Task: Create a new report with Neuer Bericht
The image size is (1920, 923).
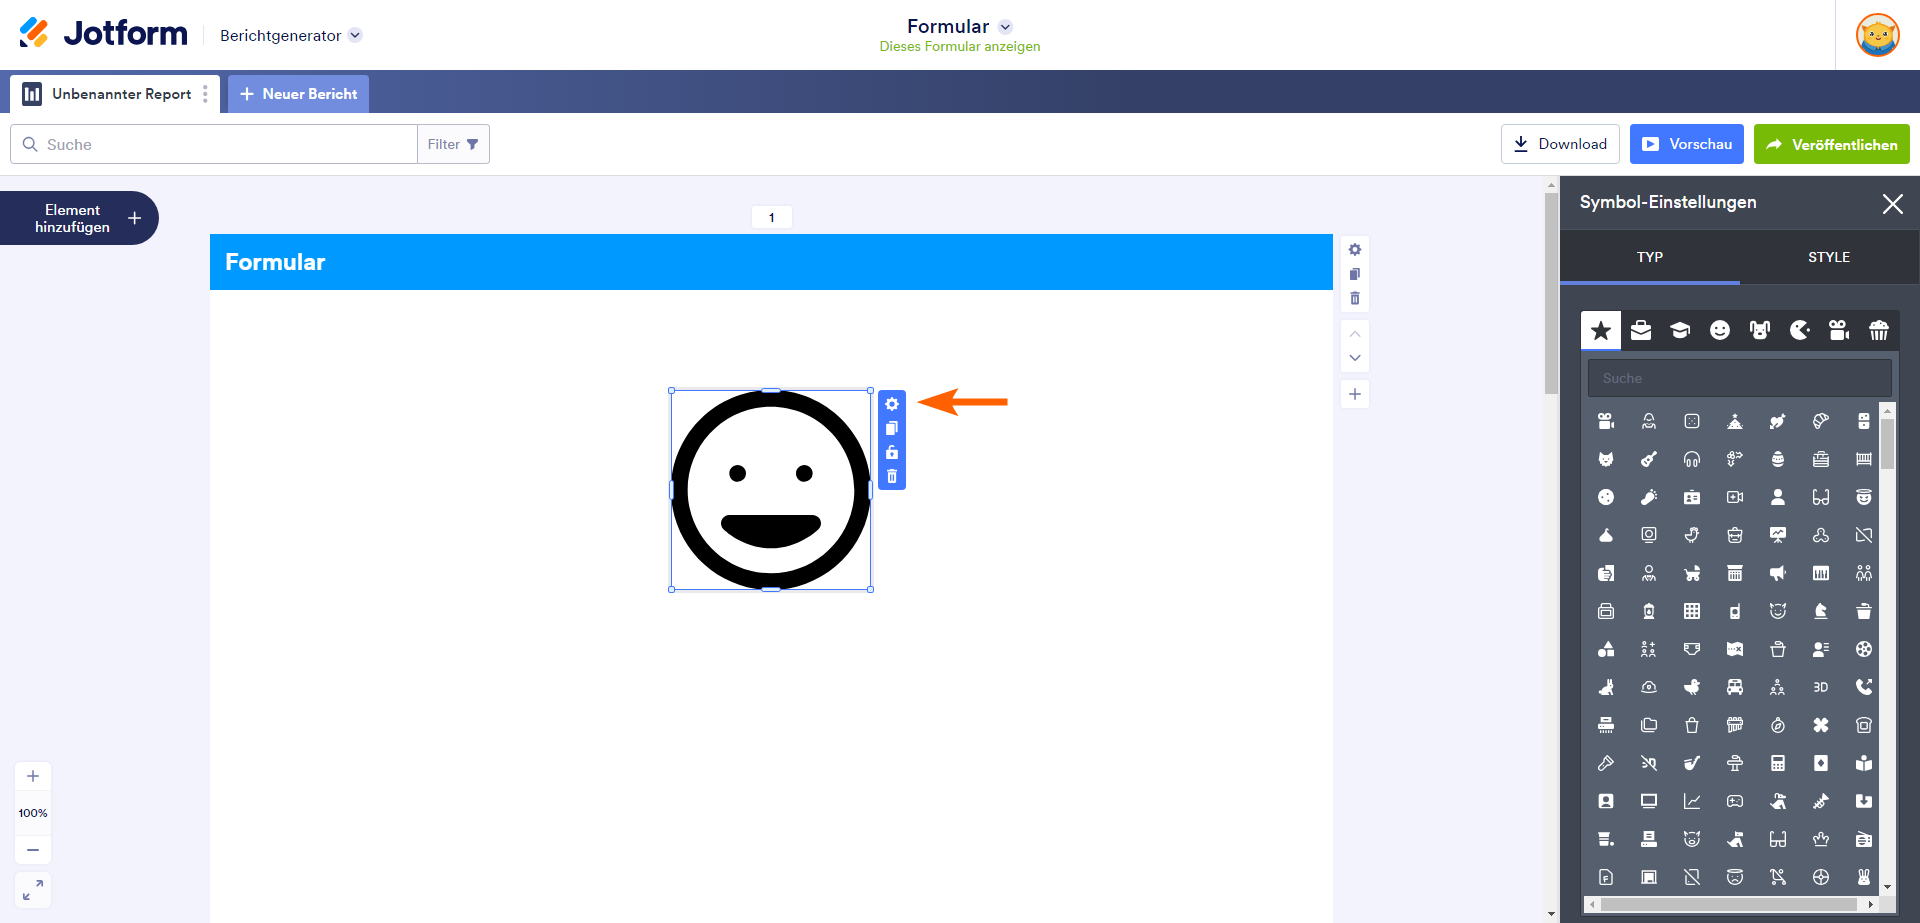Action: (x=298, y=94)
